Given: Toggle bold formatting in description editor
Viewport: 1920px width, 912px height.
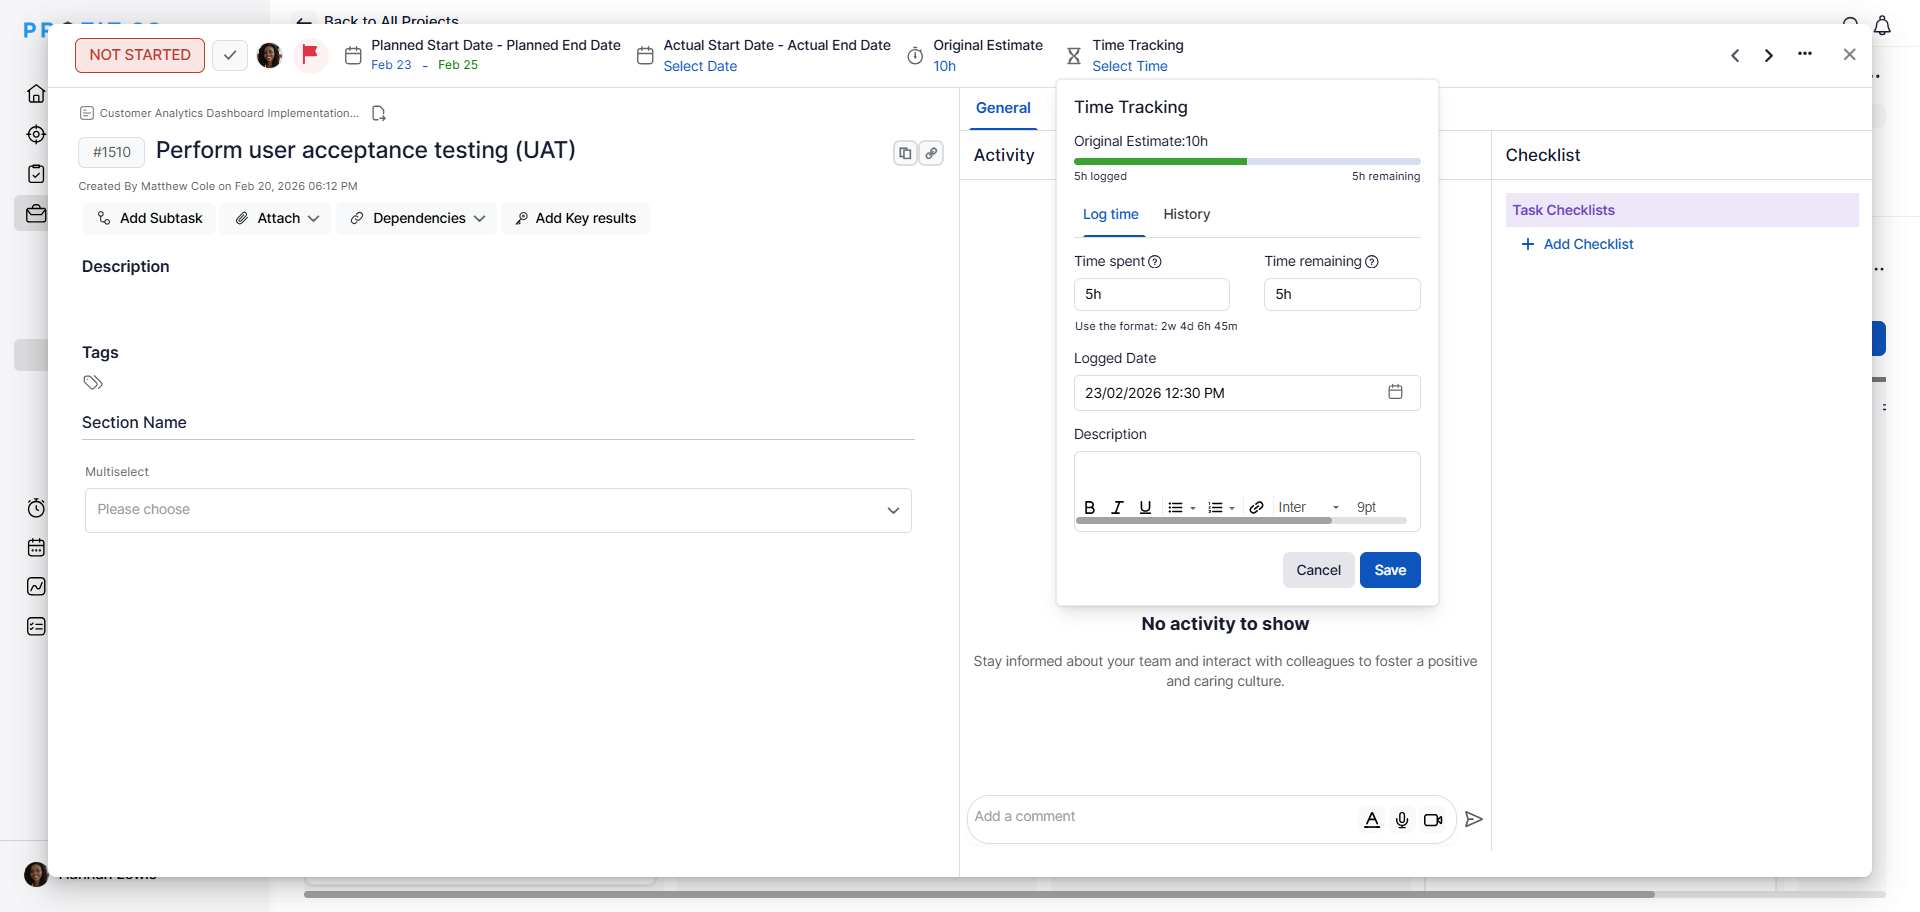Looking at the screenshot, I should [1089, 507].
